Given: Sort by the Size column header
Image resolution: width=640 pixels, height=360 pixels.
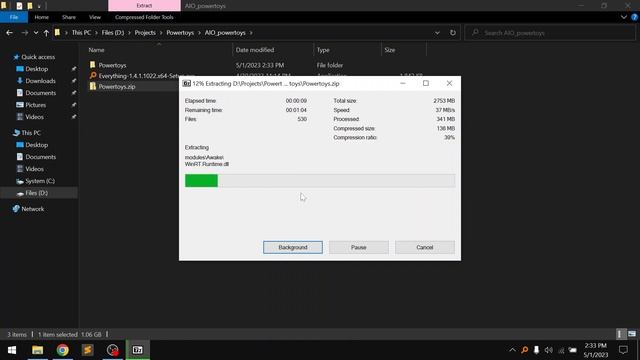Looking at the screenshot, I should coord(390,50).
